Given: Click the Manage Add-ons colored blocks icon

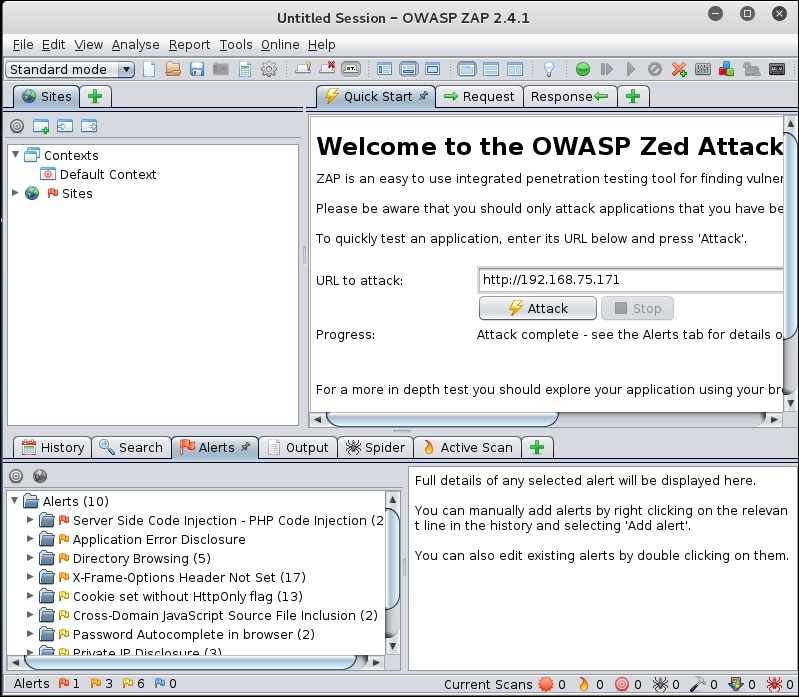Looking at the screenshot, I should coord(727,69).
